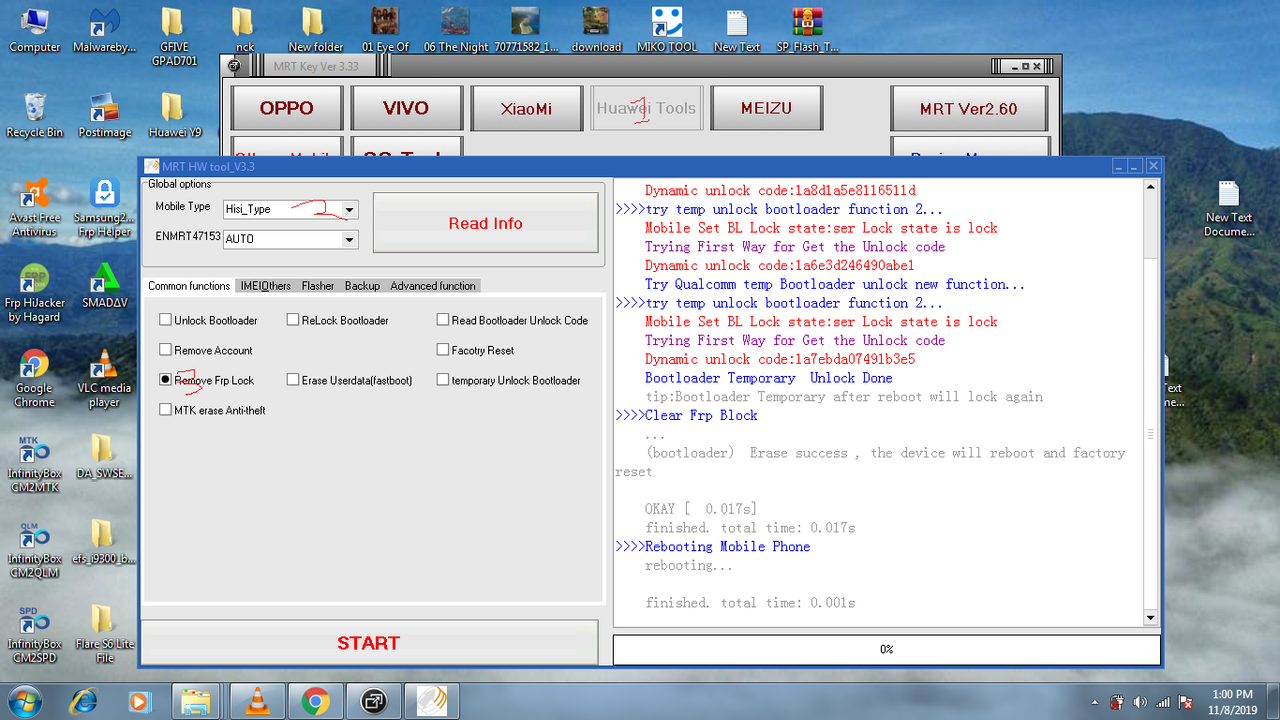1280x720 pixels.
Task: Select the efs_i9300_b folder icon
Action: (102, 541)
